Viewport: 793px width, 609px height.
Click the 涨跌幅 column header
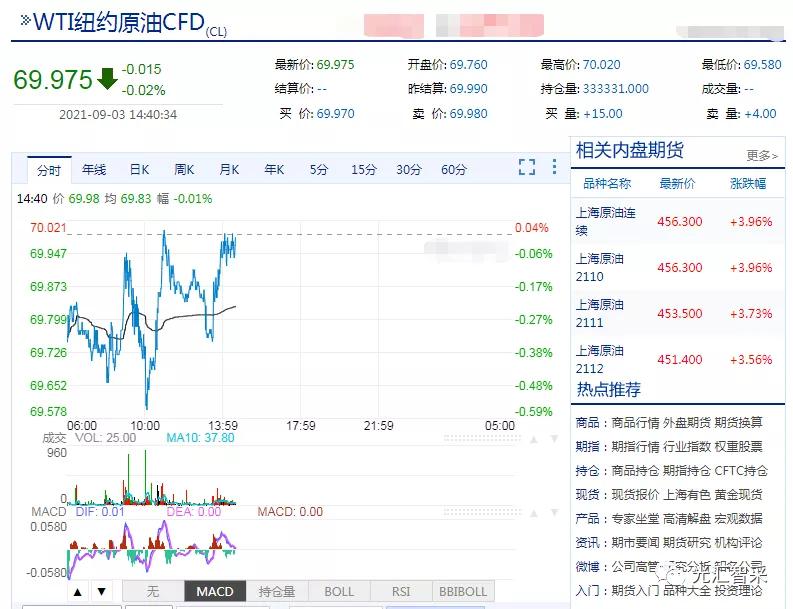[748, 184]
